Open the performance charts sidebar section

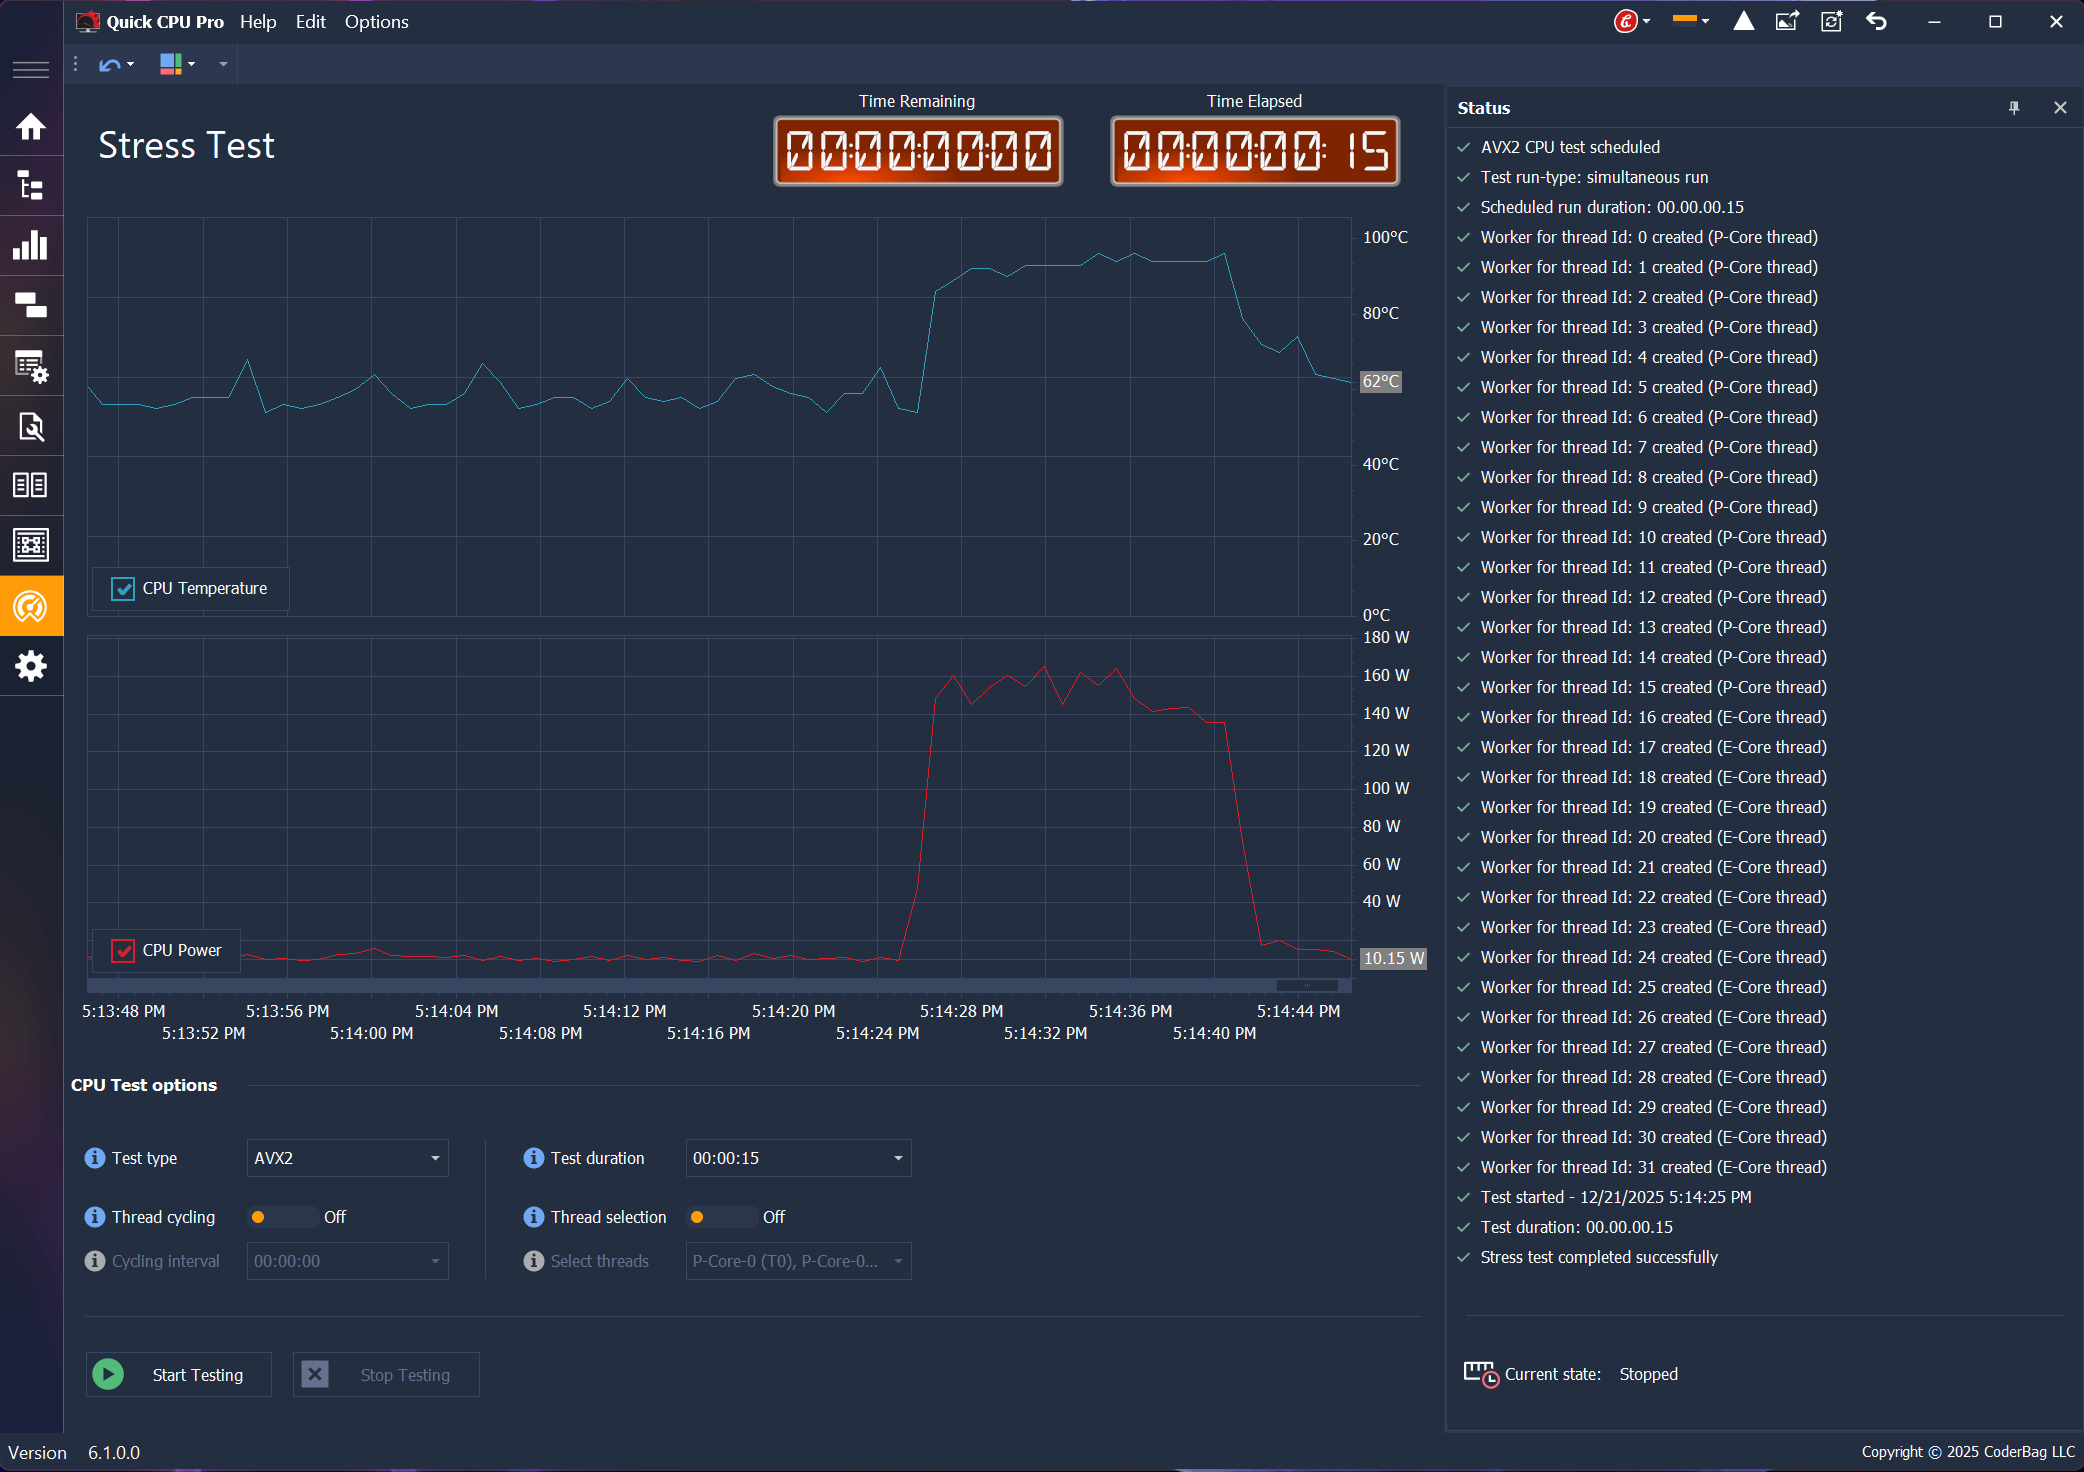31,246
